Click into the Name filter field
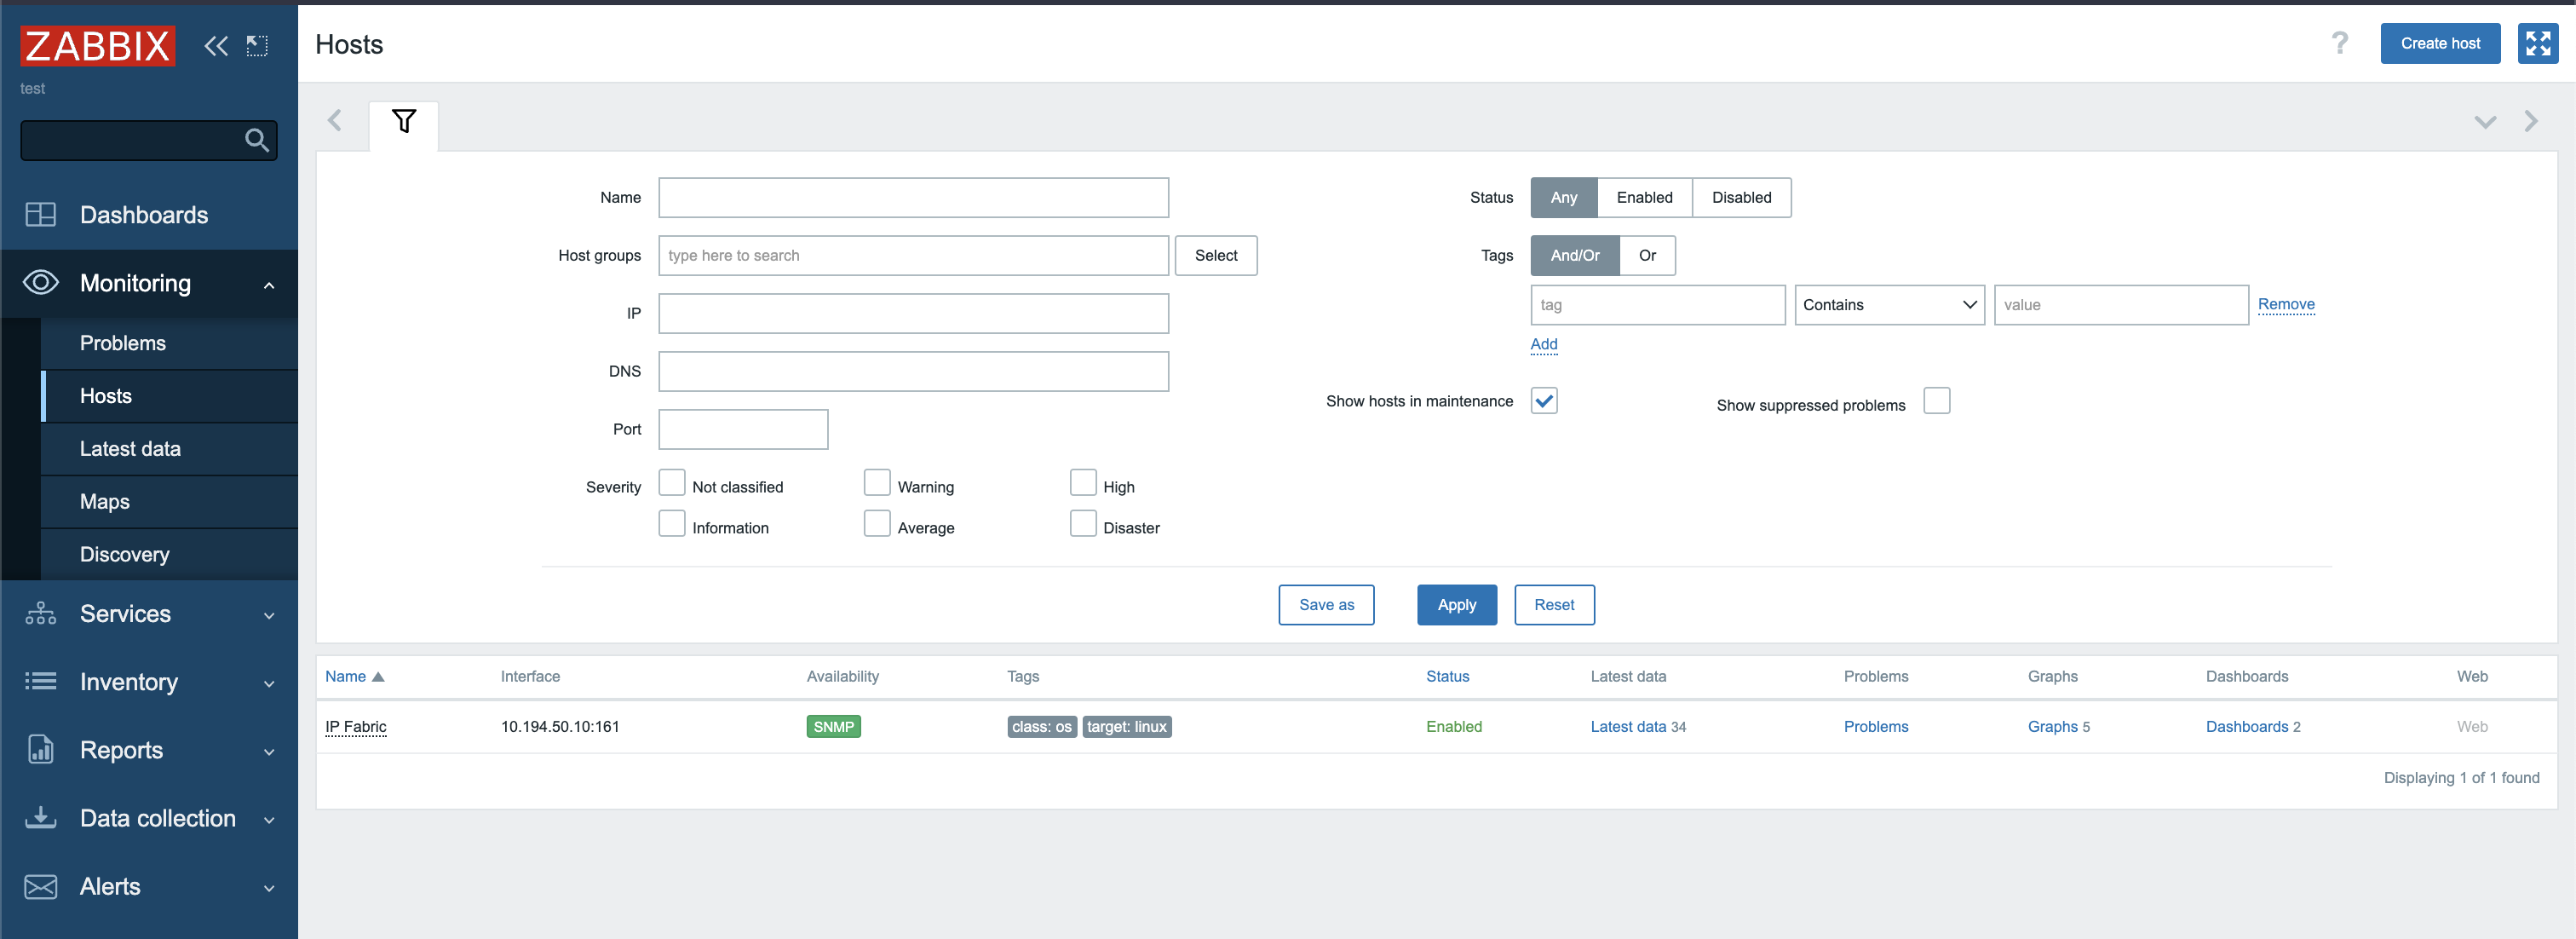Viewport: 2576px width, 939px height. [x=912, y=197]
